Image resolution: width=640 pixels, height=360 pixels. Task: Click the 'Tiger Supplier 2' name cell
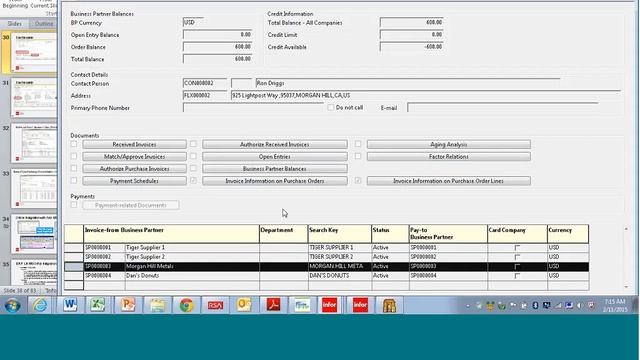(x=192, y=257)
